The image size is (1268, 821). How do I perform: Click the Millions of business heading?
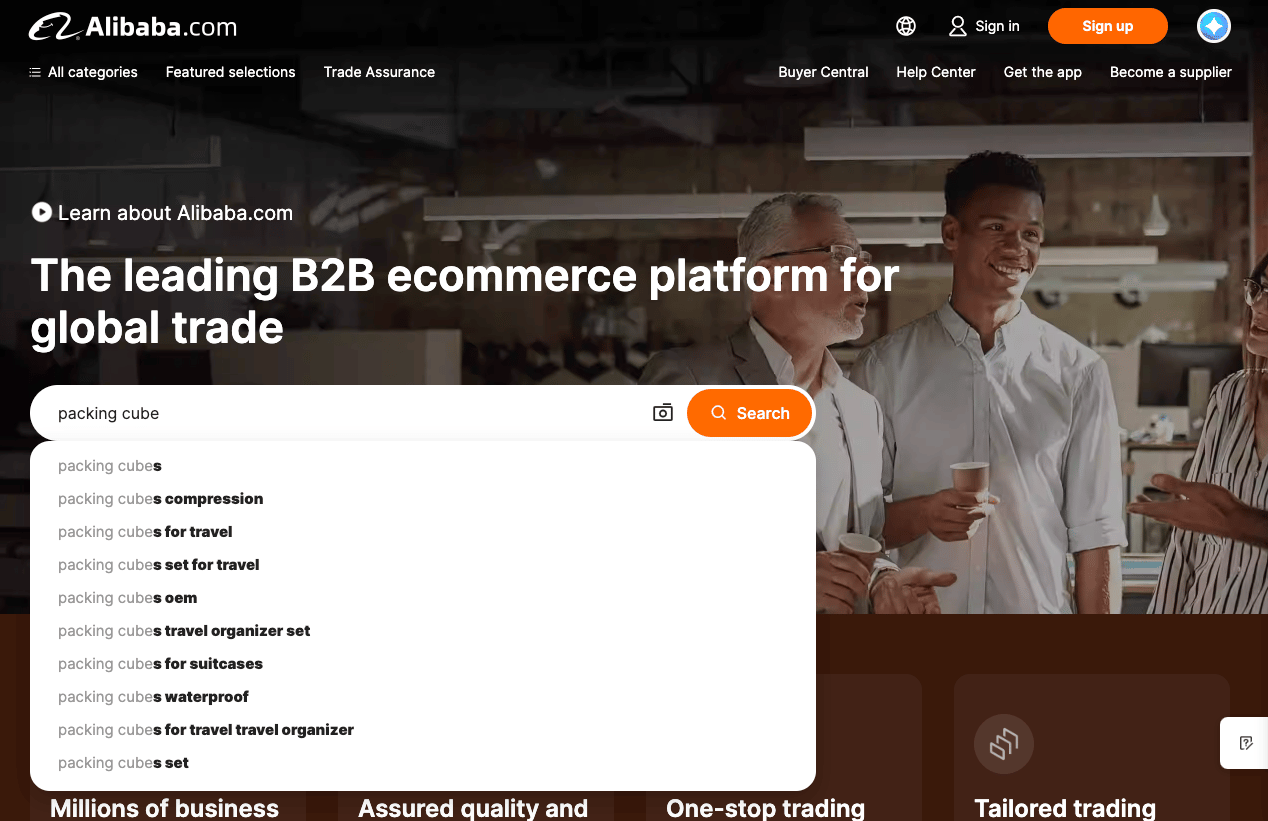[164, 808]
